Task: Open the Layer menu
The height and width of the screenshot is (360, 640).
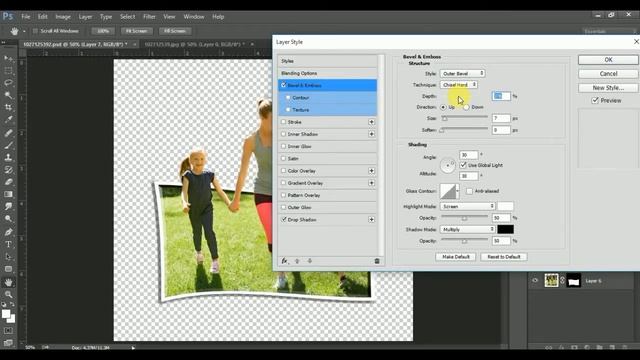Action: click(85, 17)
